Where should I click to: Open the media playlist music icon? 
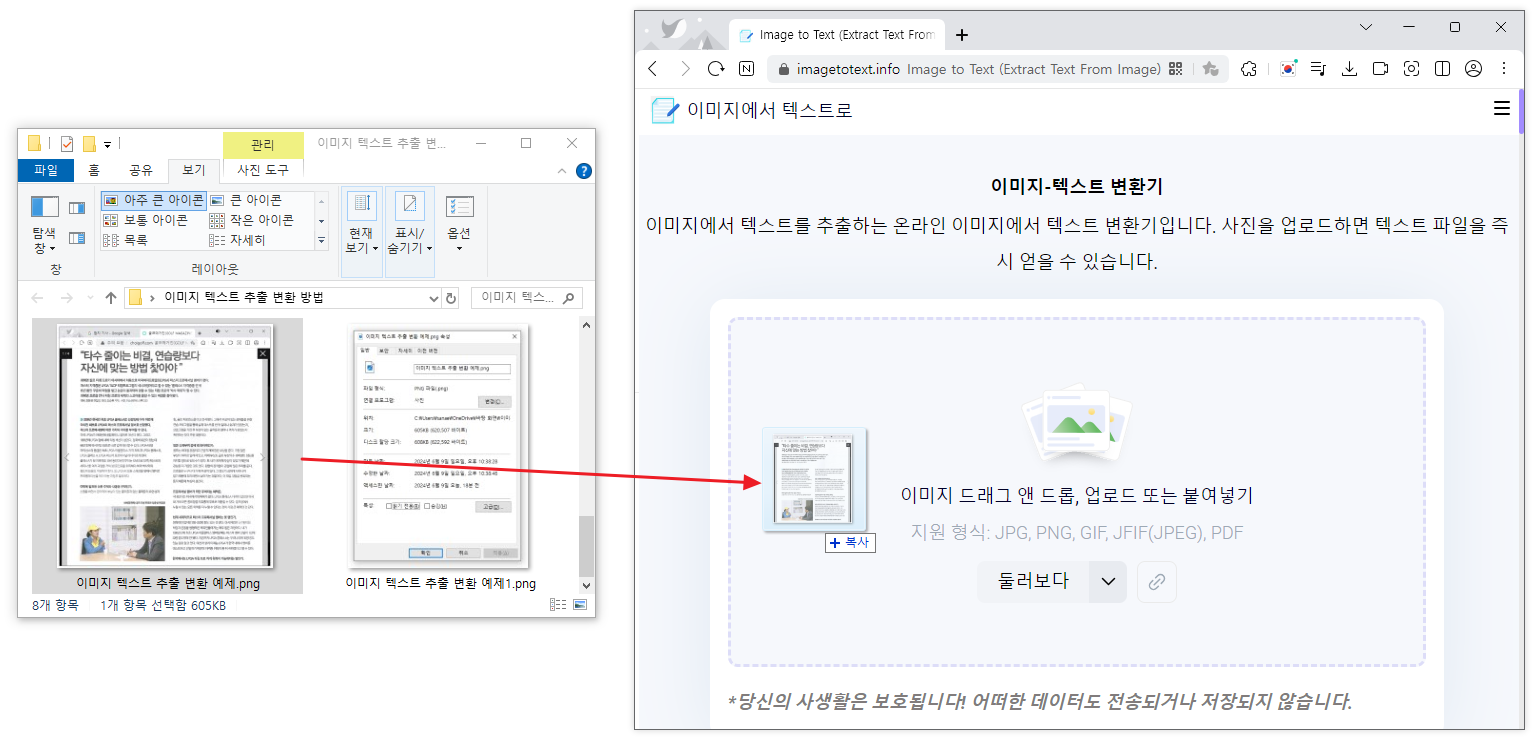pyautogui.click(x=1317, y=69)
